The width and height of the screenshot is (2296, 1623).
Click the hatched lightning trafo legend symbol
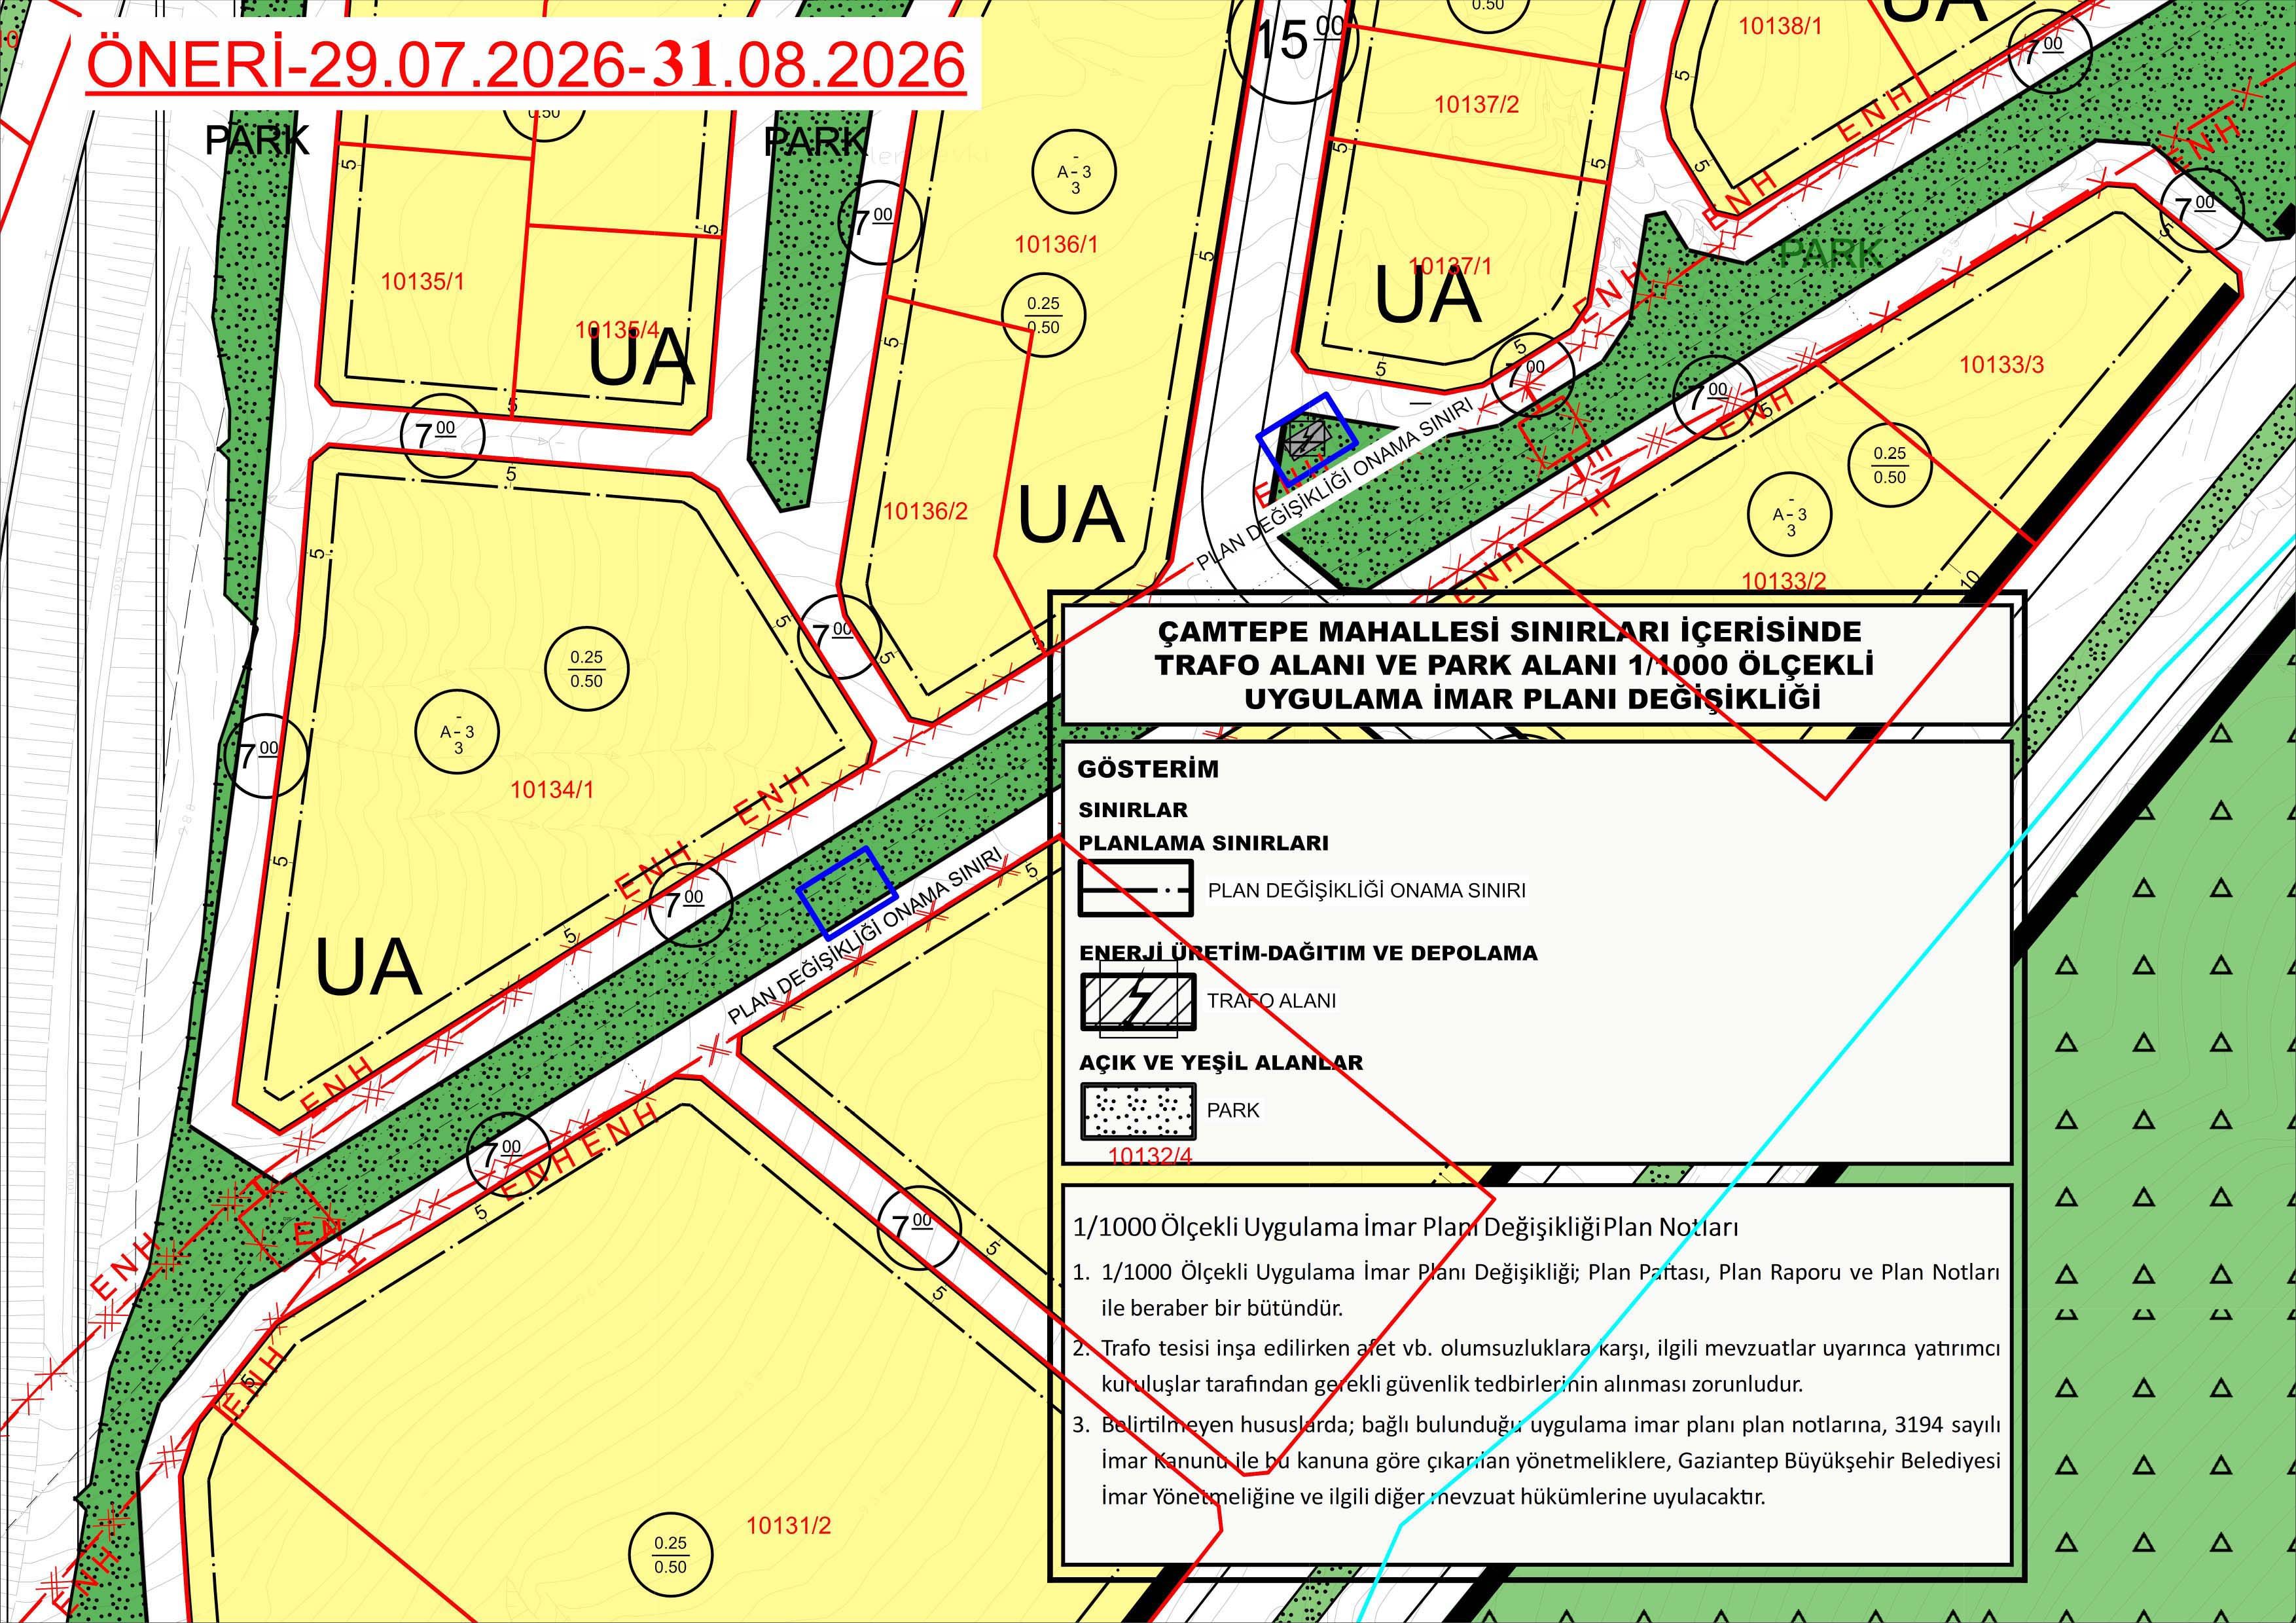click(1138, 1001)
